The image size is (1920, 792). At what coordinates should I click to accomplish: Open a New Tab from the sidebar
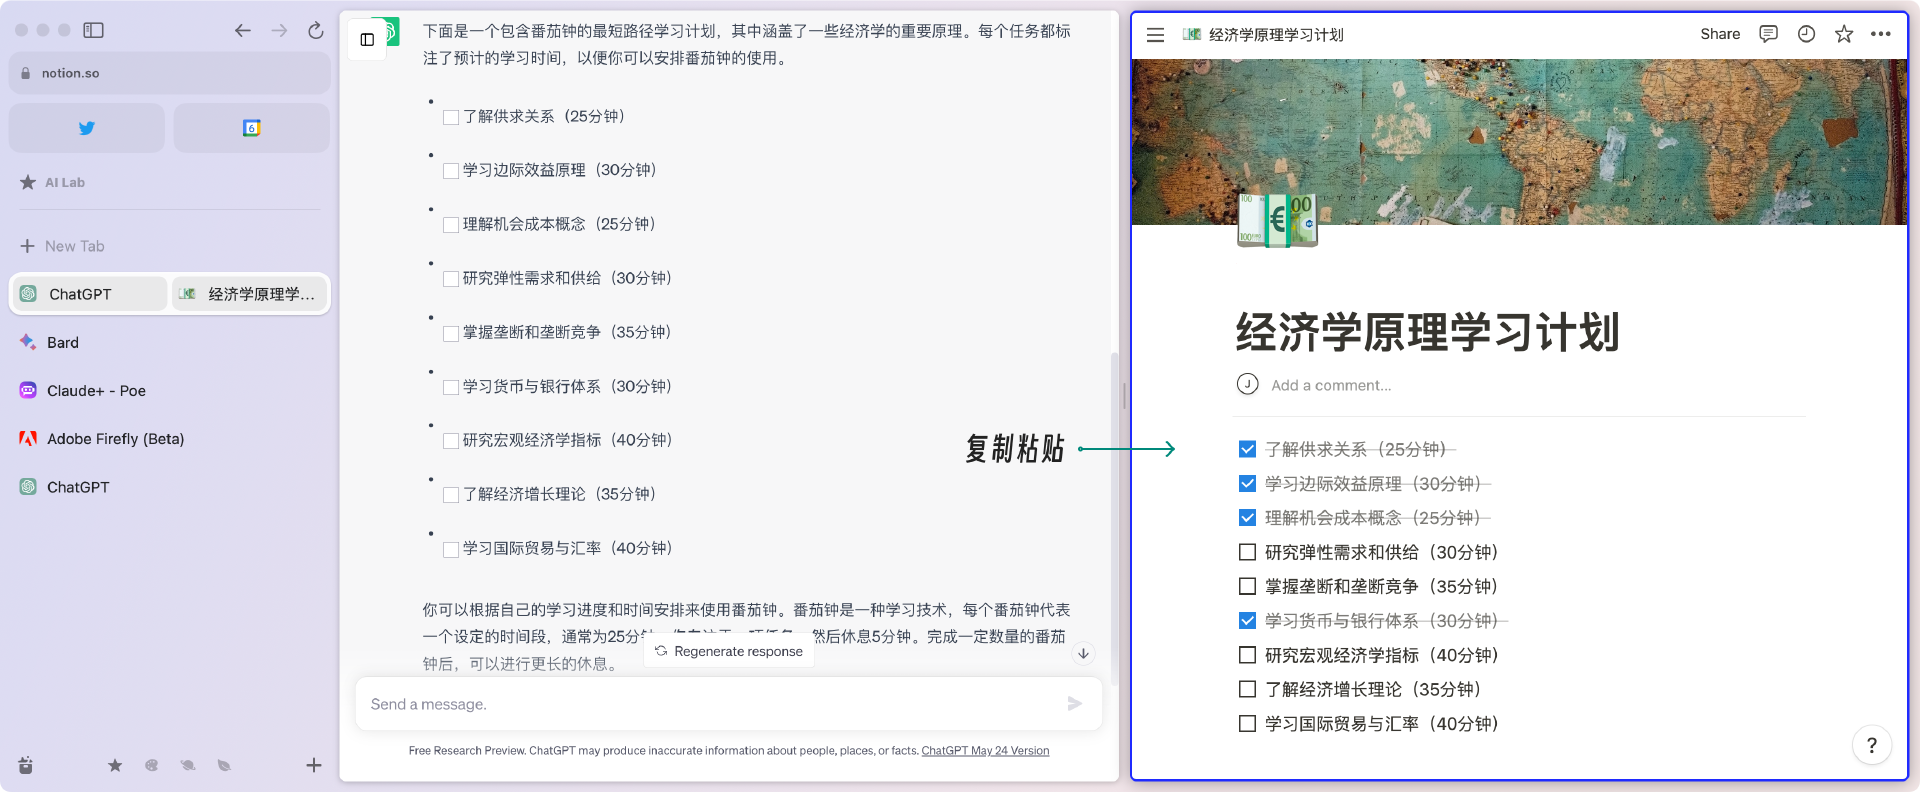62,246
